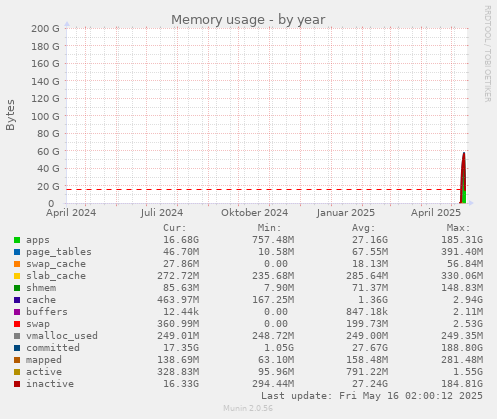Click the 'apps' legend label
Image resolution: width=497 pixels, height=419 pixels.
click(38, 240)
